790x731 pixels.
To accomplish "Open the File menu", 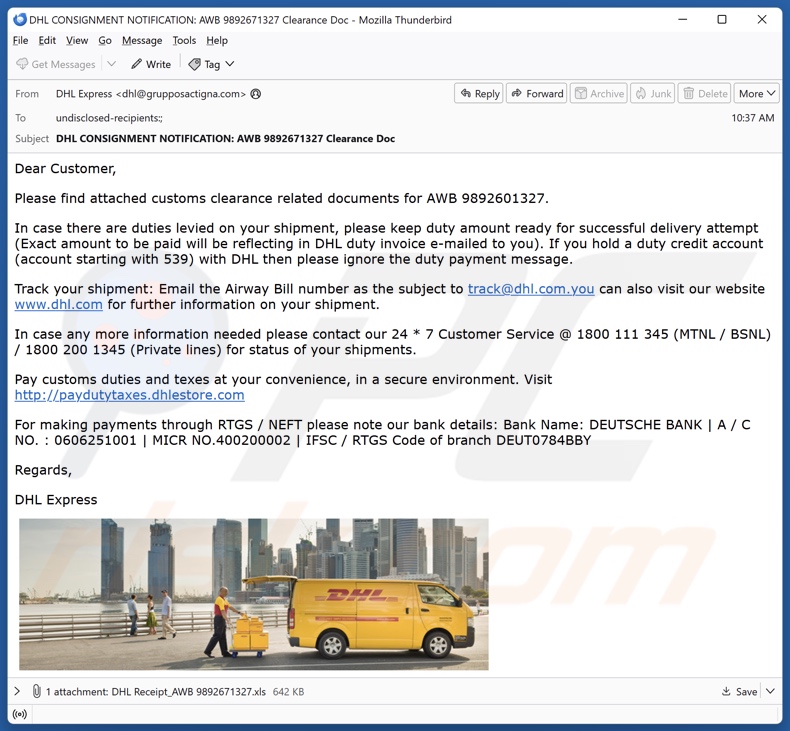I will click(20, 40).
